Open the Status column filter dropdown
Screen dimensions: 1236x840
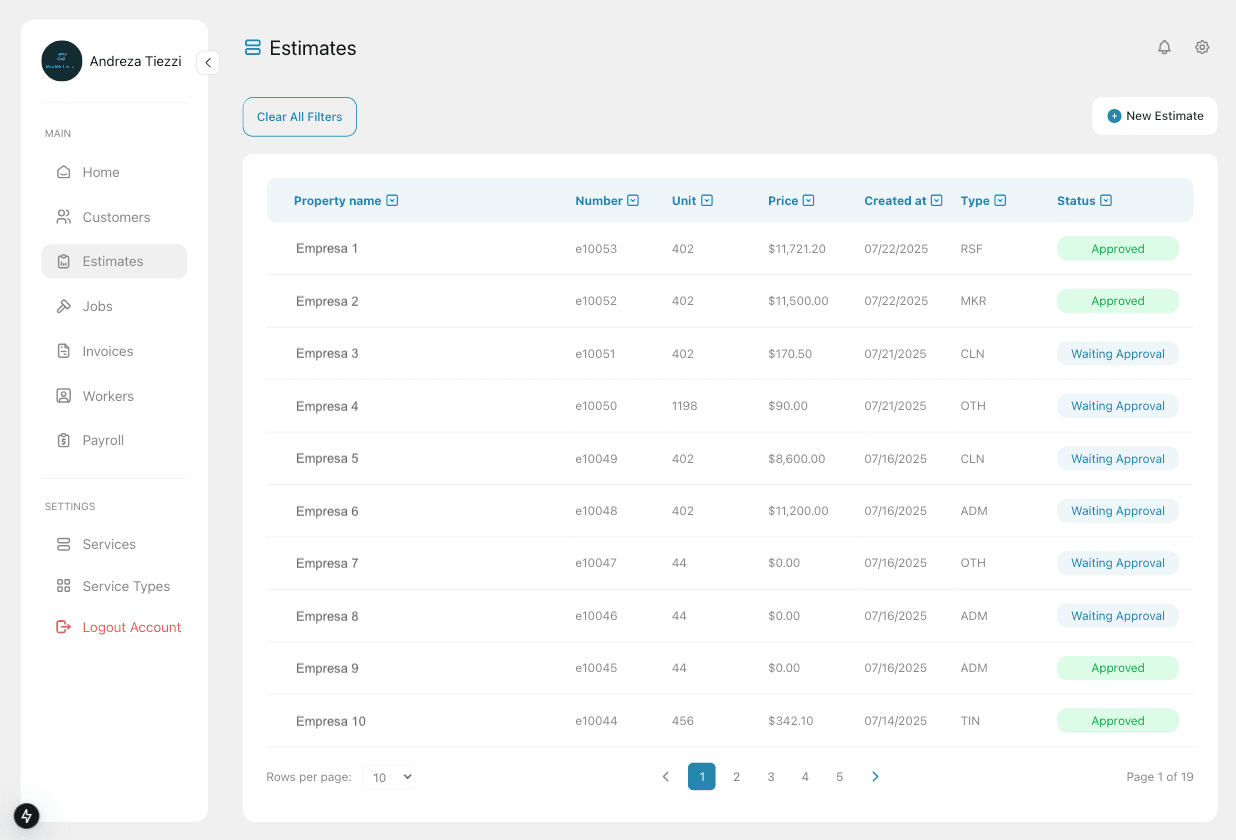[x=1106, y=201]
